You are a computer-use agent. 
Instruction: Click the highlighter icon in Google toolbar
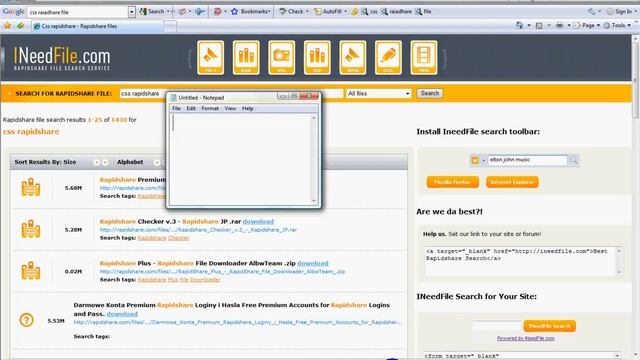pos(354,11)
